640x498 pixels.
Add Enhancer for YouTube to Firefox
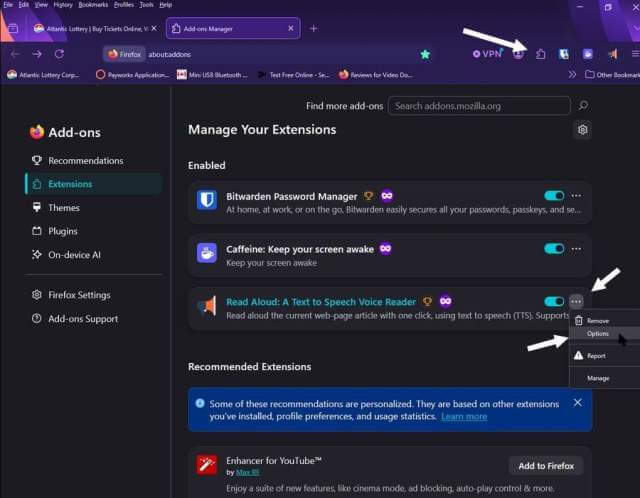546,466
